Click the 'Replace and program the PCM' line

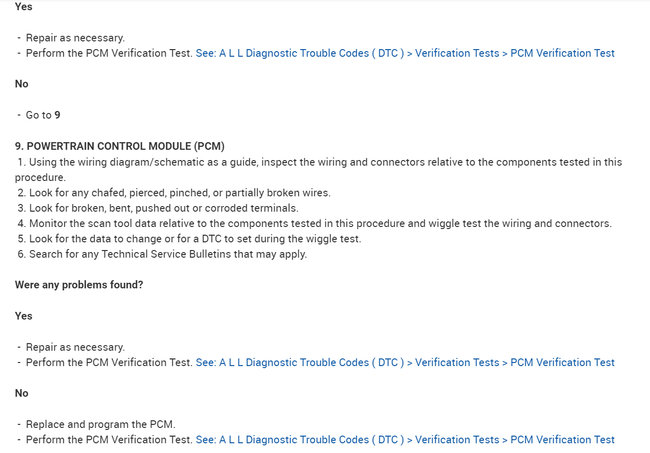[x=101, y=424]
